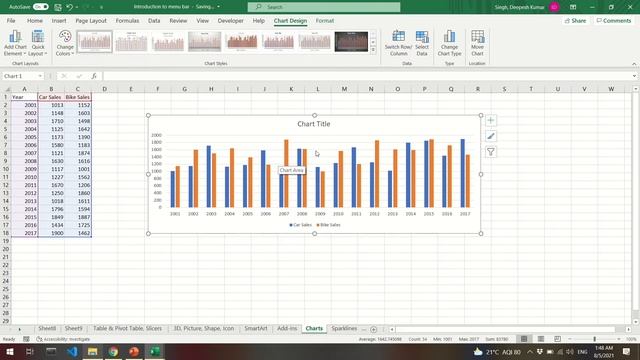
Task: Open the Chart Styles paintbrush button
Action: point(491,136)
